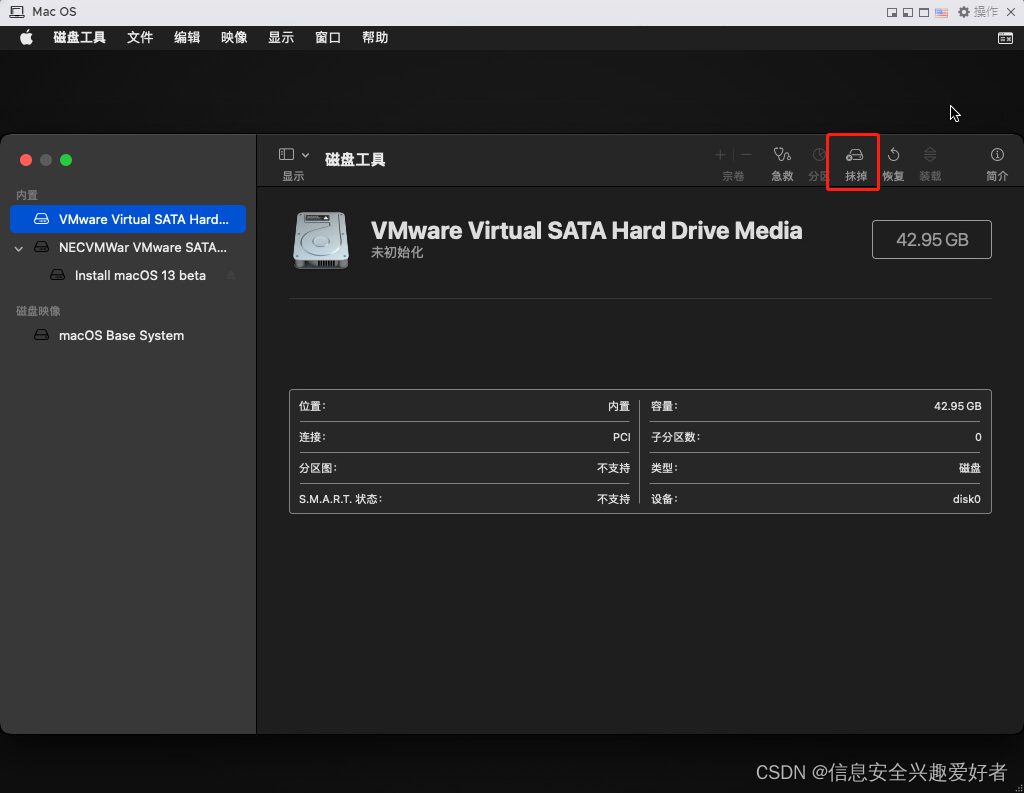Click the 急救 (First Aid) stethoscope icon
The width and height of the screenshot is (1024, 793).
tap(782, 155)
